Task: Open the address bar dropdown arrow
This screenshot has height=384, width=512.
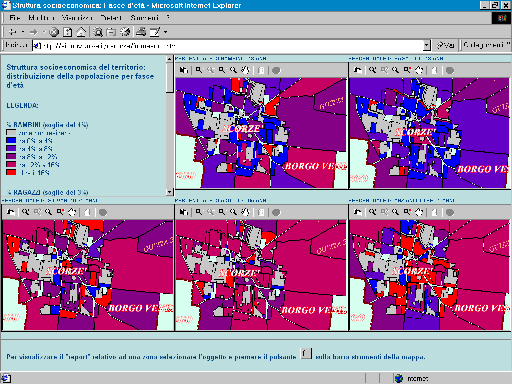Action: [427, 45]
